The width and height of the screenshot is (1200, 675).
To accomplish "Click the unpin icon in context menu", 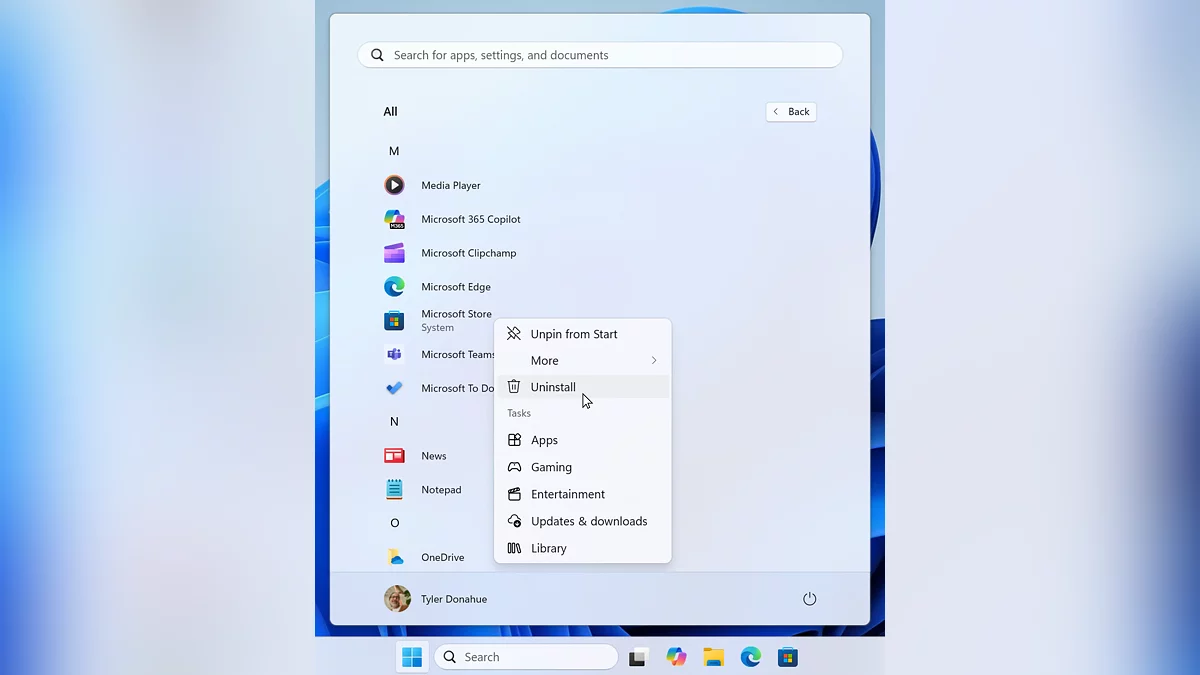I will click(514, 334).
